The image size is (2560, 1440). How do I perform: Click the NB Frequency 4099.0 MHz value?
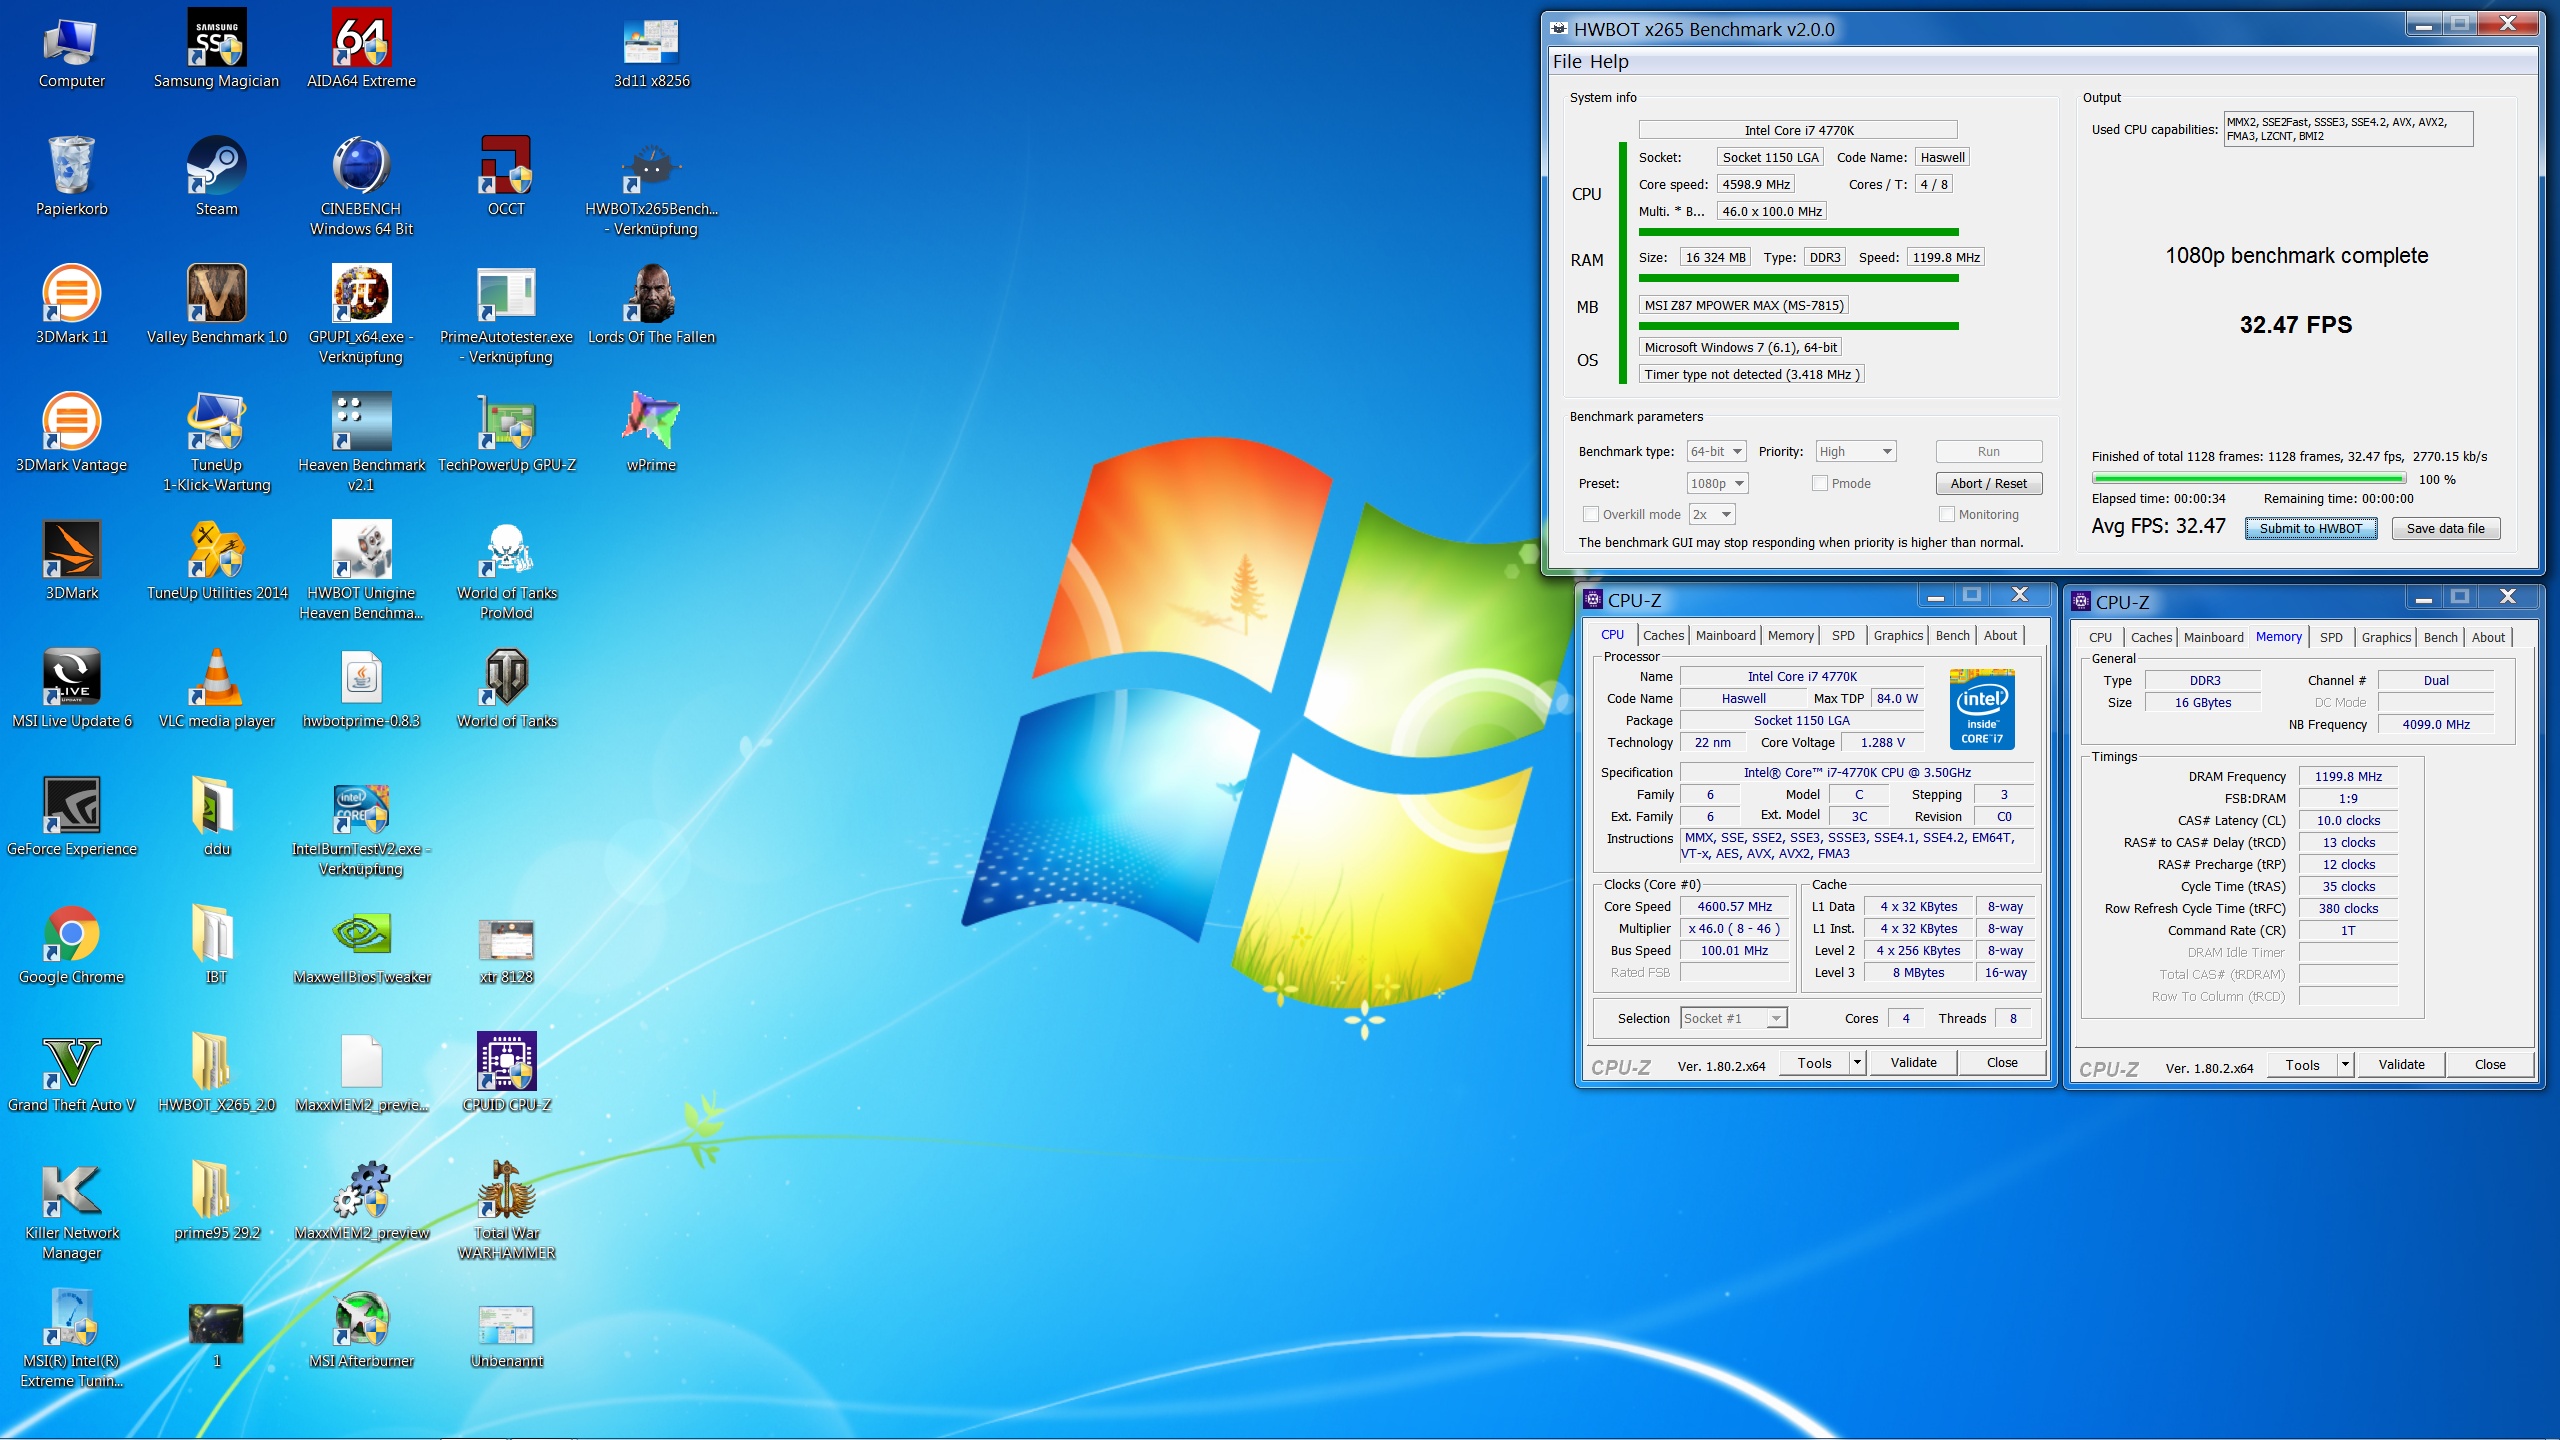2436,725
